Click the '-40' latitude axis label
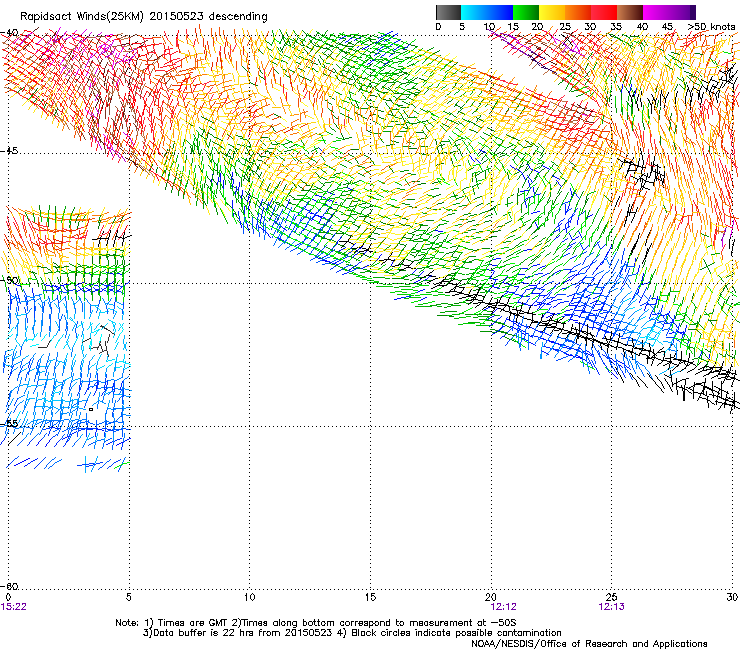The height and width of the screenshot is (650, 740). tap(9, 33)
